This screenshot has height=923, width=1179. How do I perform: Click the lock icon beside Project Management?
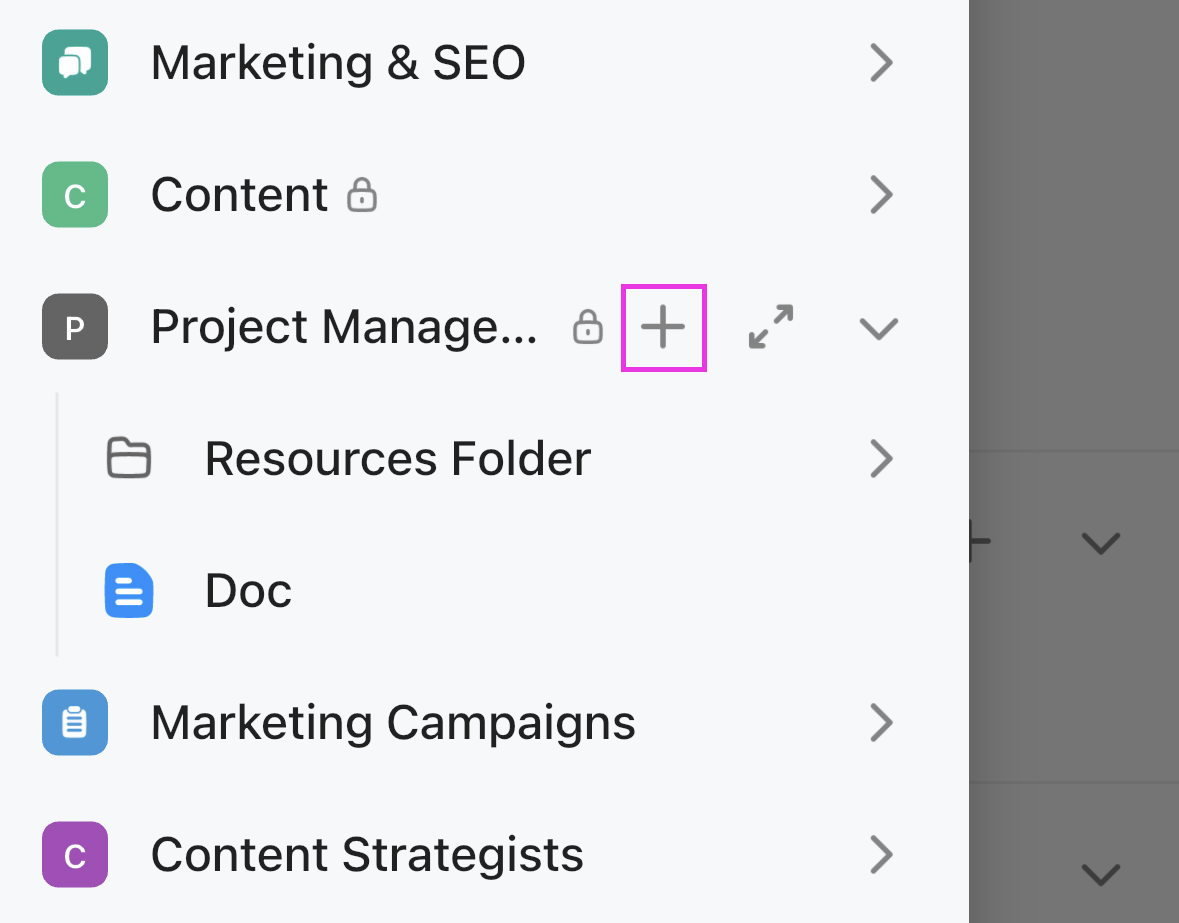(588, 327)
